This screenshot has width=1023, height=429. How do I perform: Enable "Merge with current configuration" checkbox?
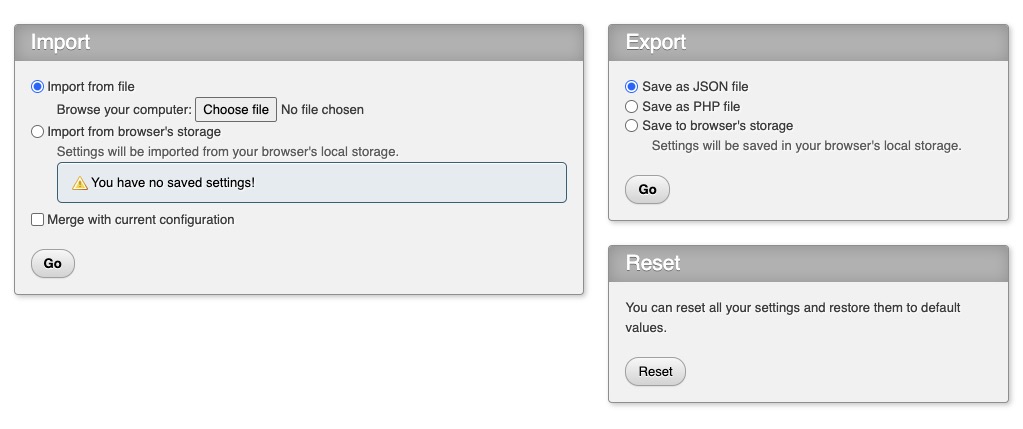click(38, 219)
